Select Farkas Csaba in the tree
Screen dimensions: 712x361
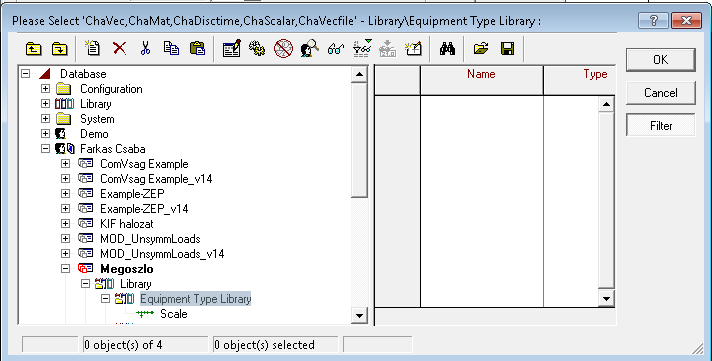click(x=113, y=149)
